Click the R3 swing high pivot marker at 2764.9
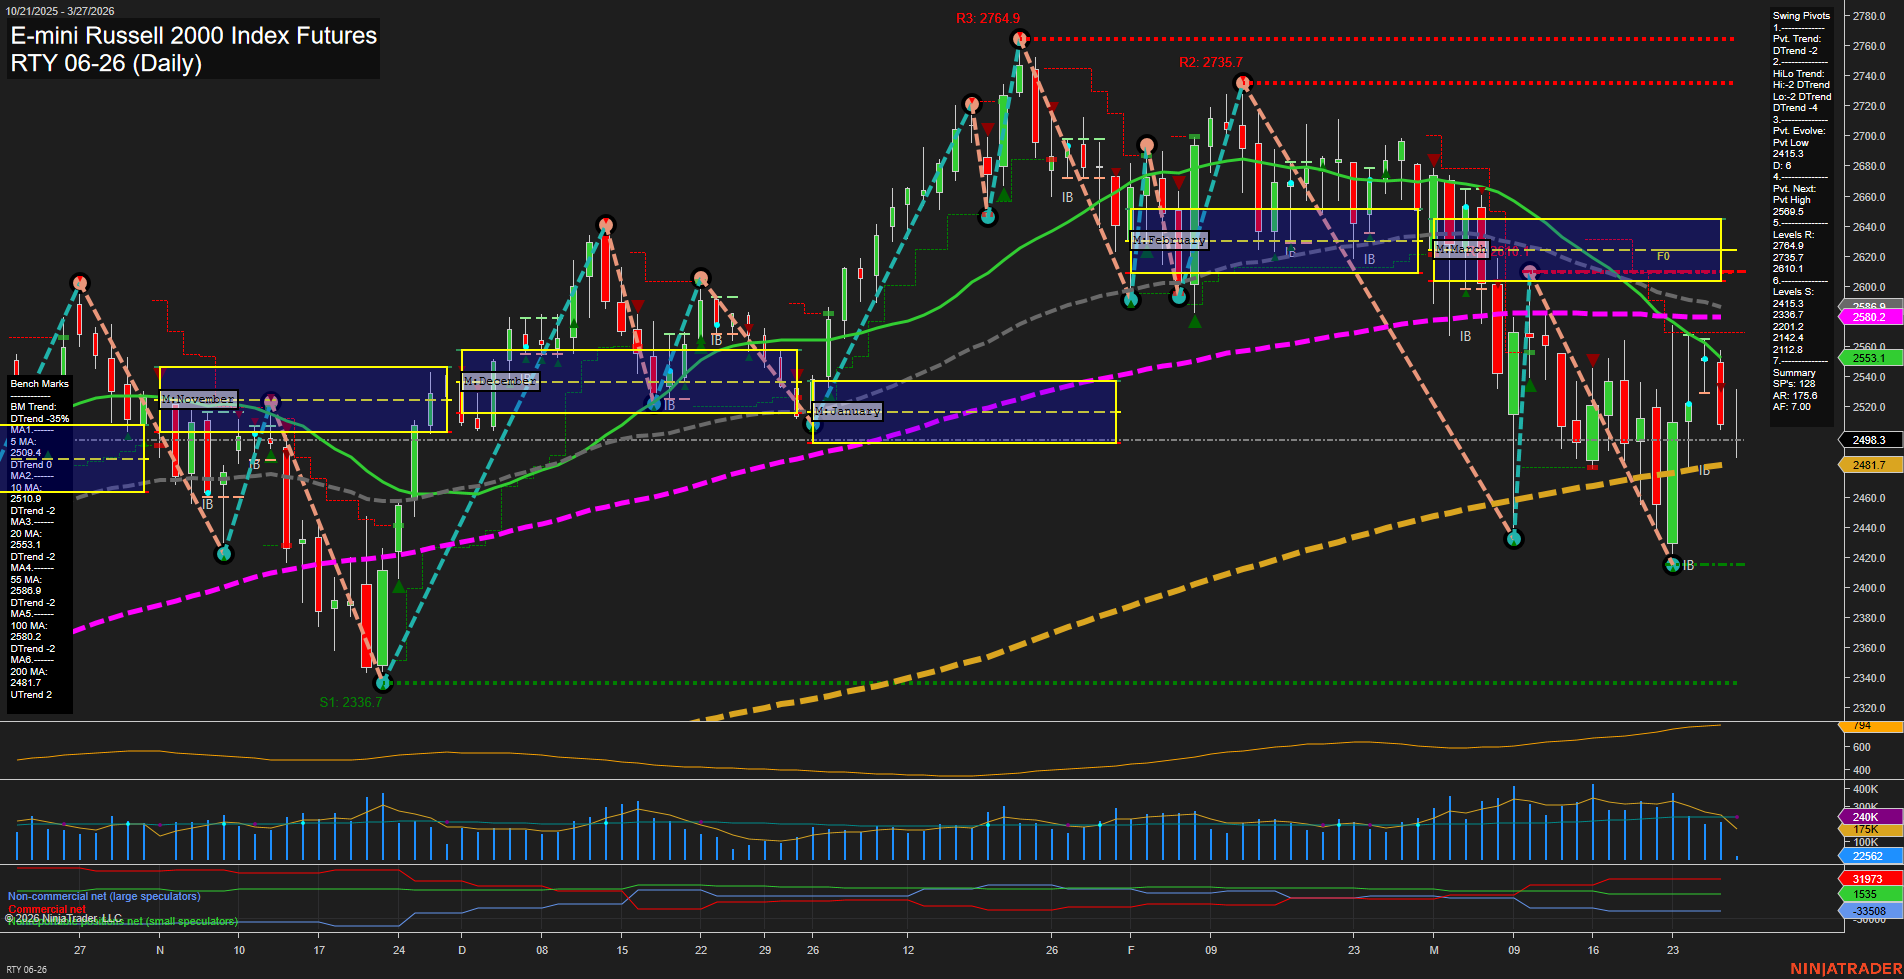Viewport: 1904px width, 979px height. 1020,38
